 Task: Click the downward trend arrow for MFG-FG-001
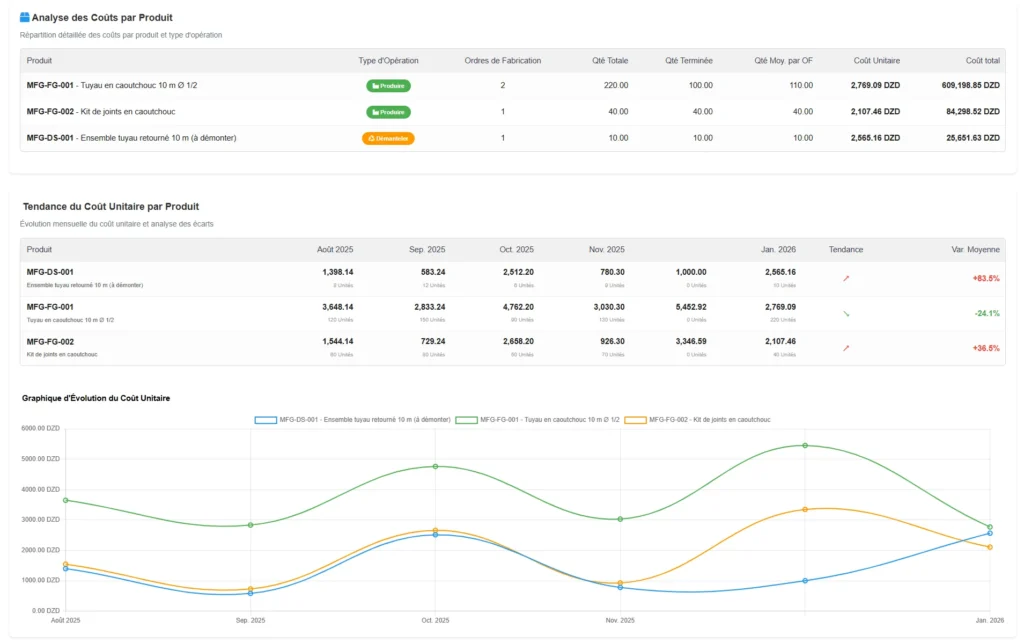tap(846, 313)
